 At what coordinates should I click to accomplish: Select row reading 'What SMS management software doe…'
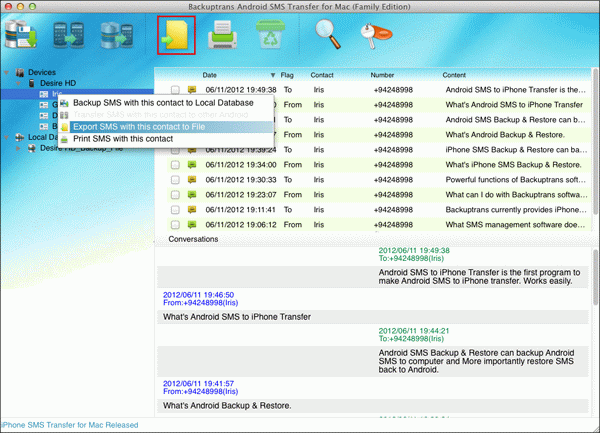click(378, 225)
